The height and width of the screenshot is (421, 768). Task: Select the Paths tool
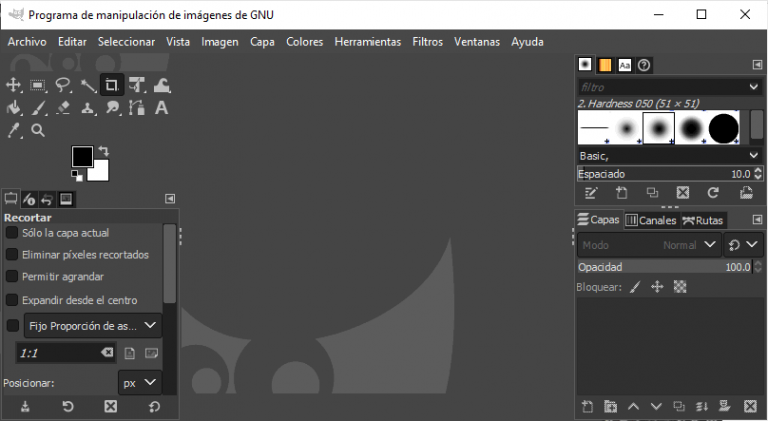[x=137, y=108]
